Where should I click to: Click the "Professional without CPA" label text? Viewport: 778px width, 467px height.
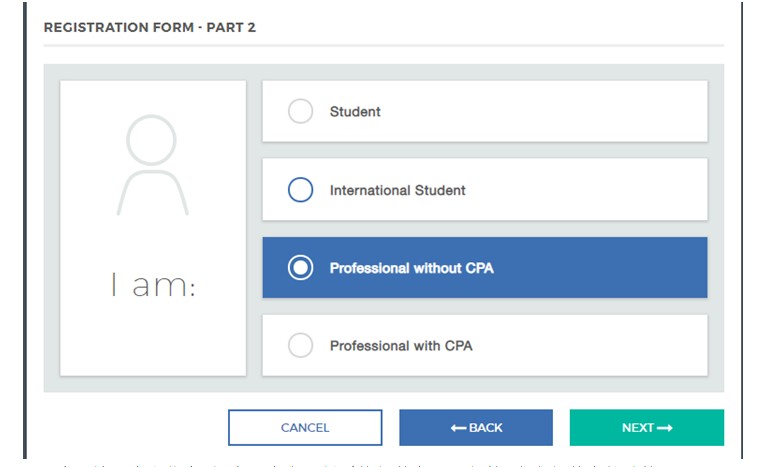(x=411, y=268)
